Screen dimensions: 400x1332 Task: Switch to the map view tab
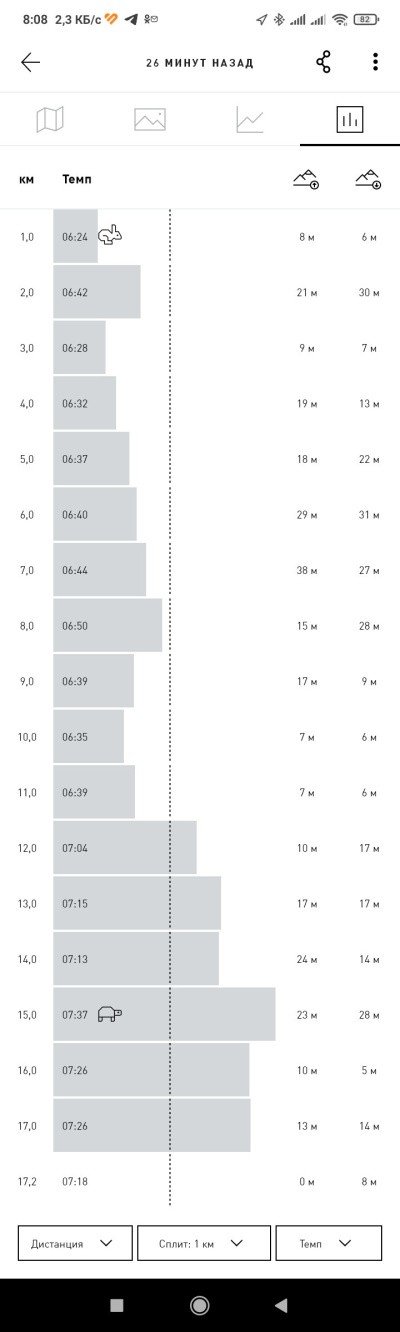pos(50,120)
